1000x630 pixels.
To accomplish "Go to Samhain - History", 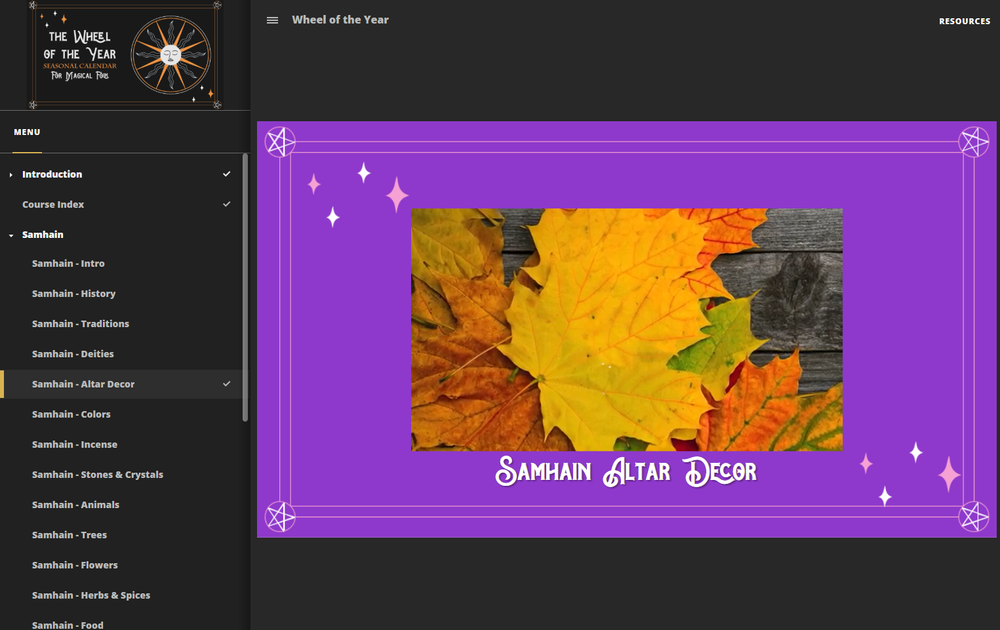I will (x=74, y=293).
